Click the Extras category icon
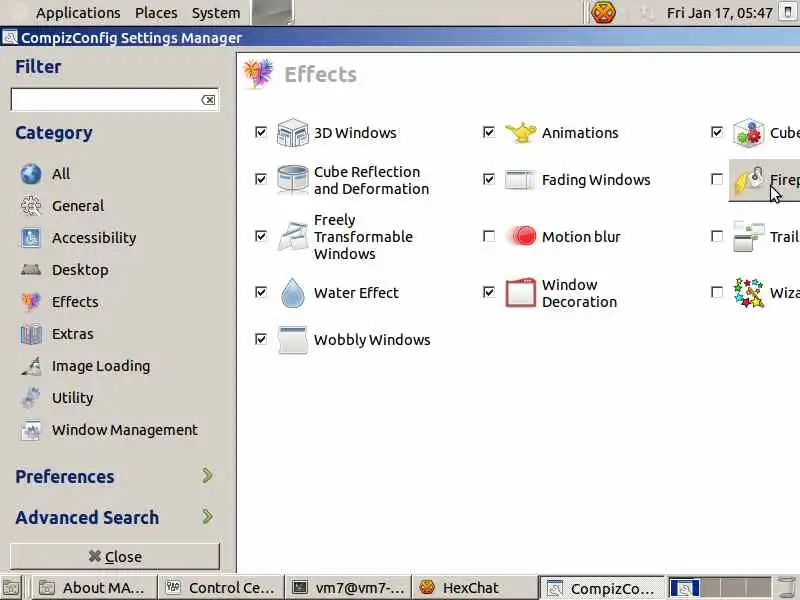The image size is (800, 600). [x=31, y=334]
